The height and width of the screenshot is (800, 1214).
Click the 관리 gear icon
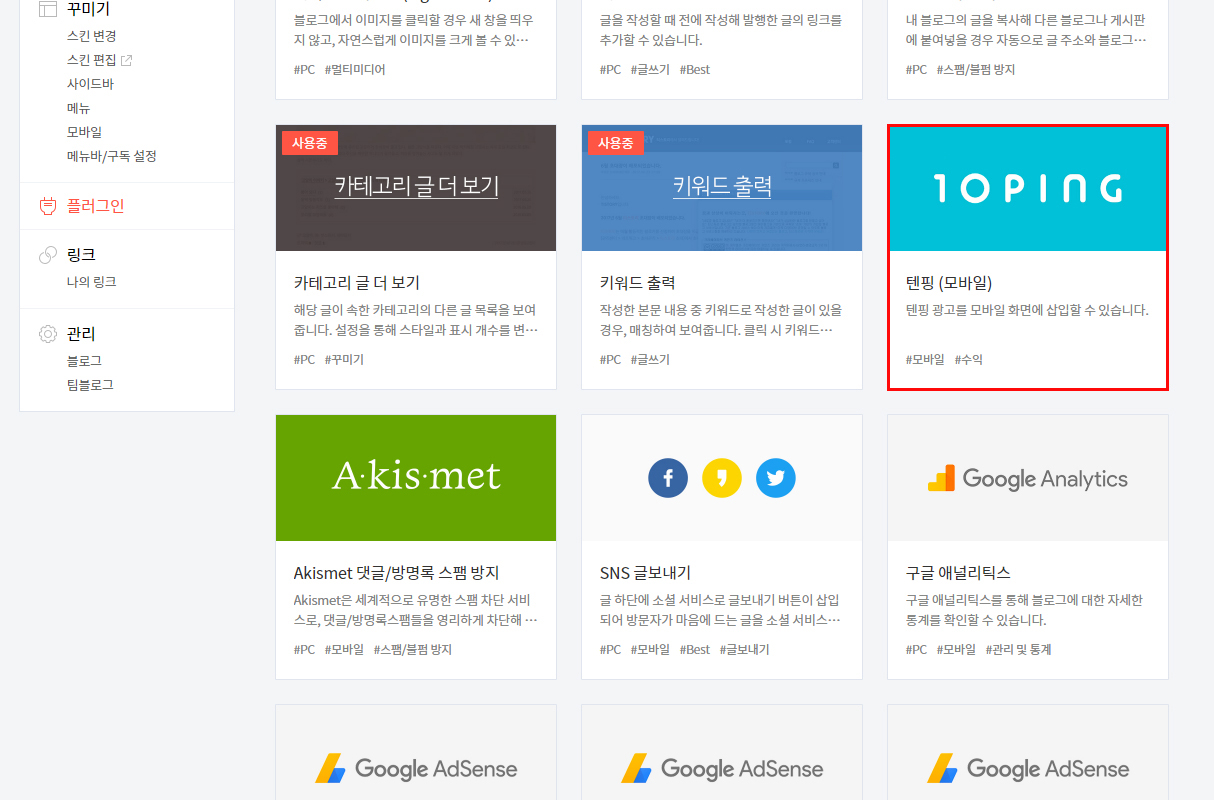point(47,334)
